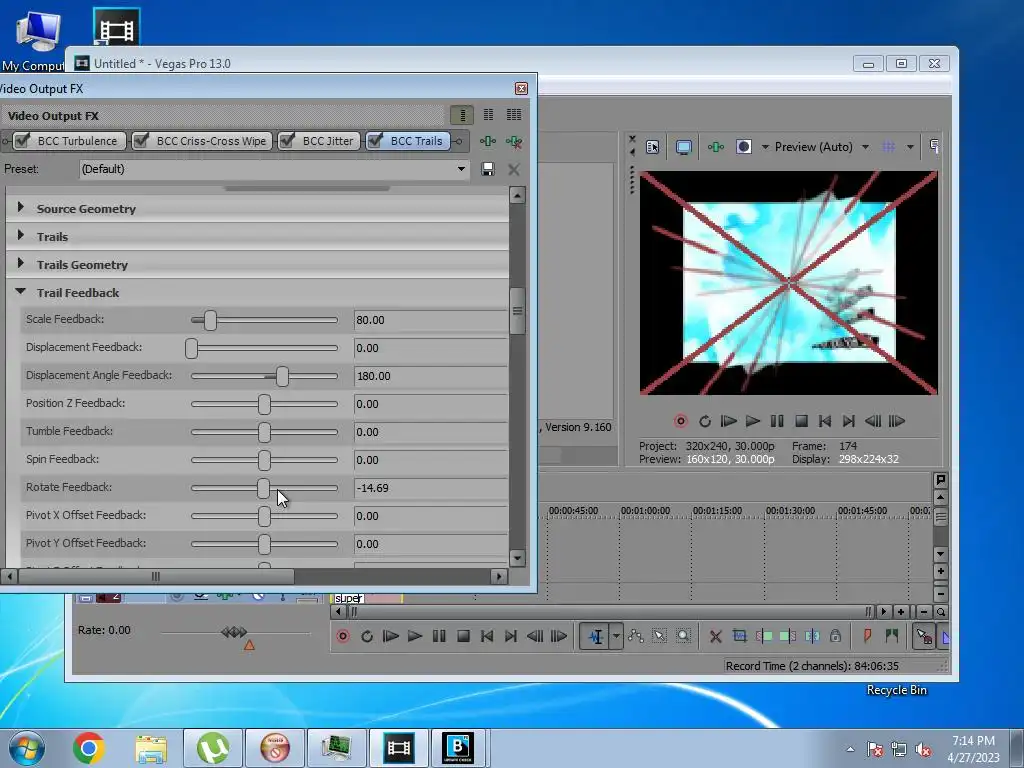The height and width of the screenshot is (768, 1024).
Task: Select the Normal Edit tool
Action: 596,636
